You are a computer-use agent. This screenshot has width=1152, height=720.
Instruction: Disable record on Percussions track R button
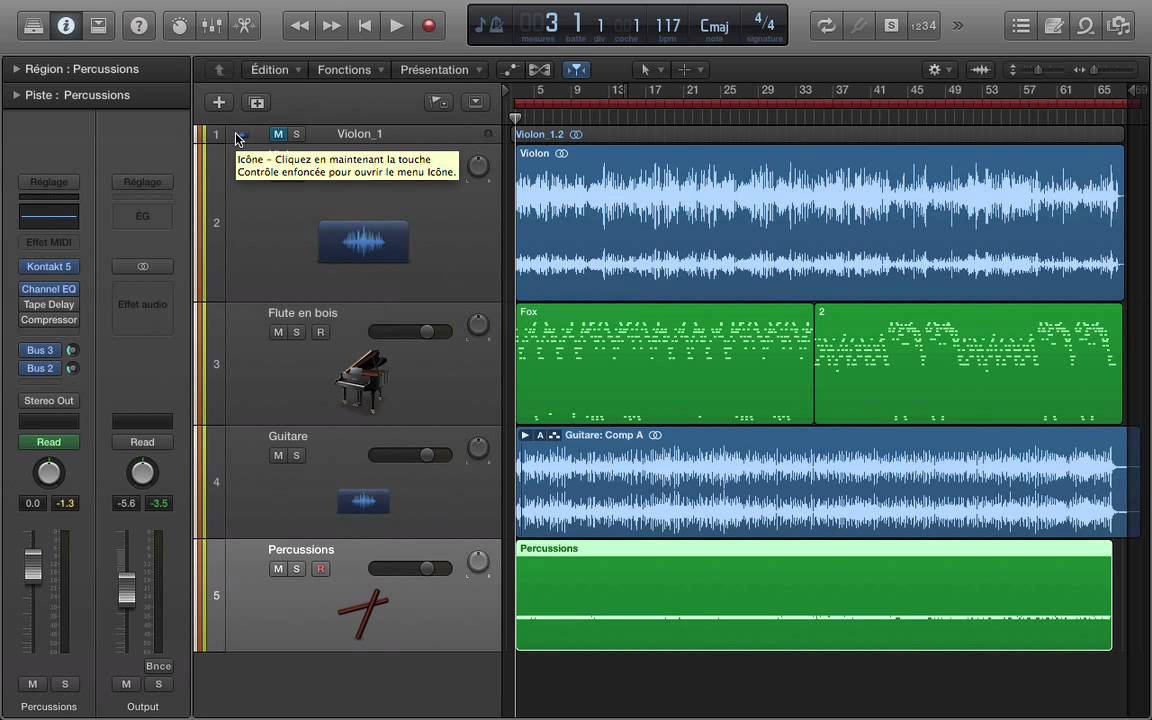click(x=320, y=569)
